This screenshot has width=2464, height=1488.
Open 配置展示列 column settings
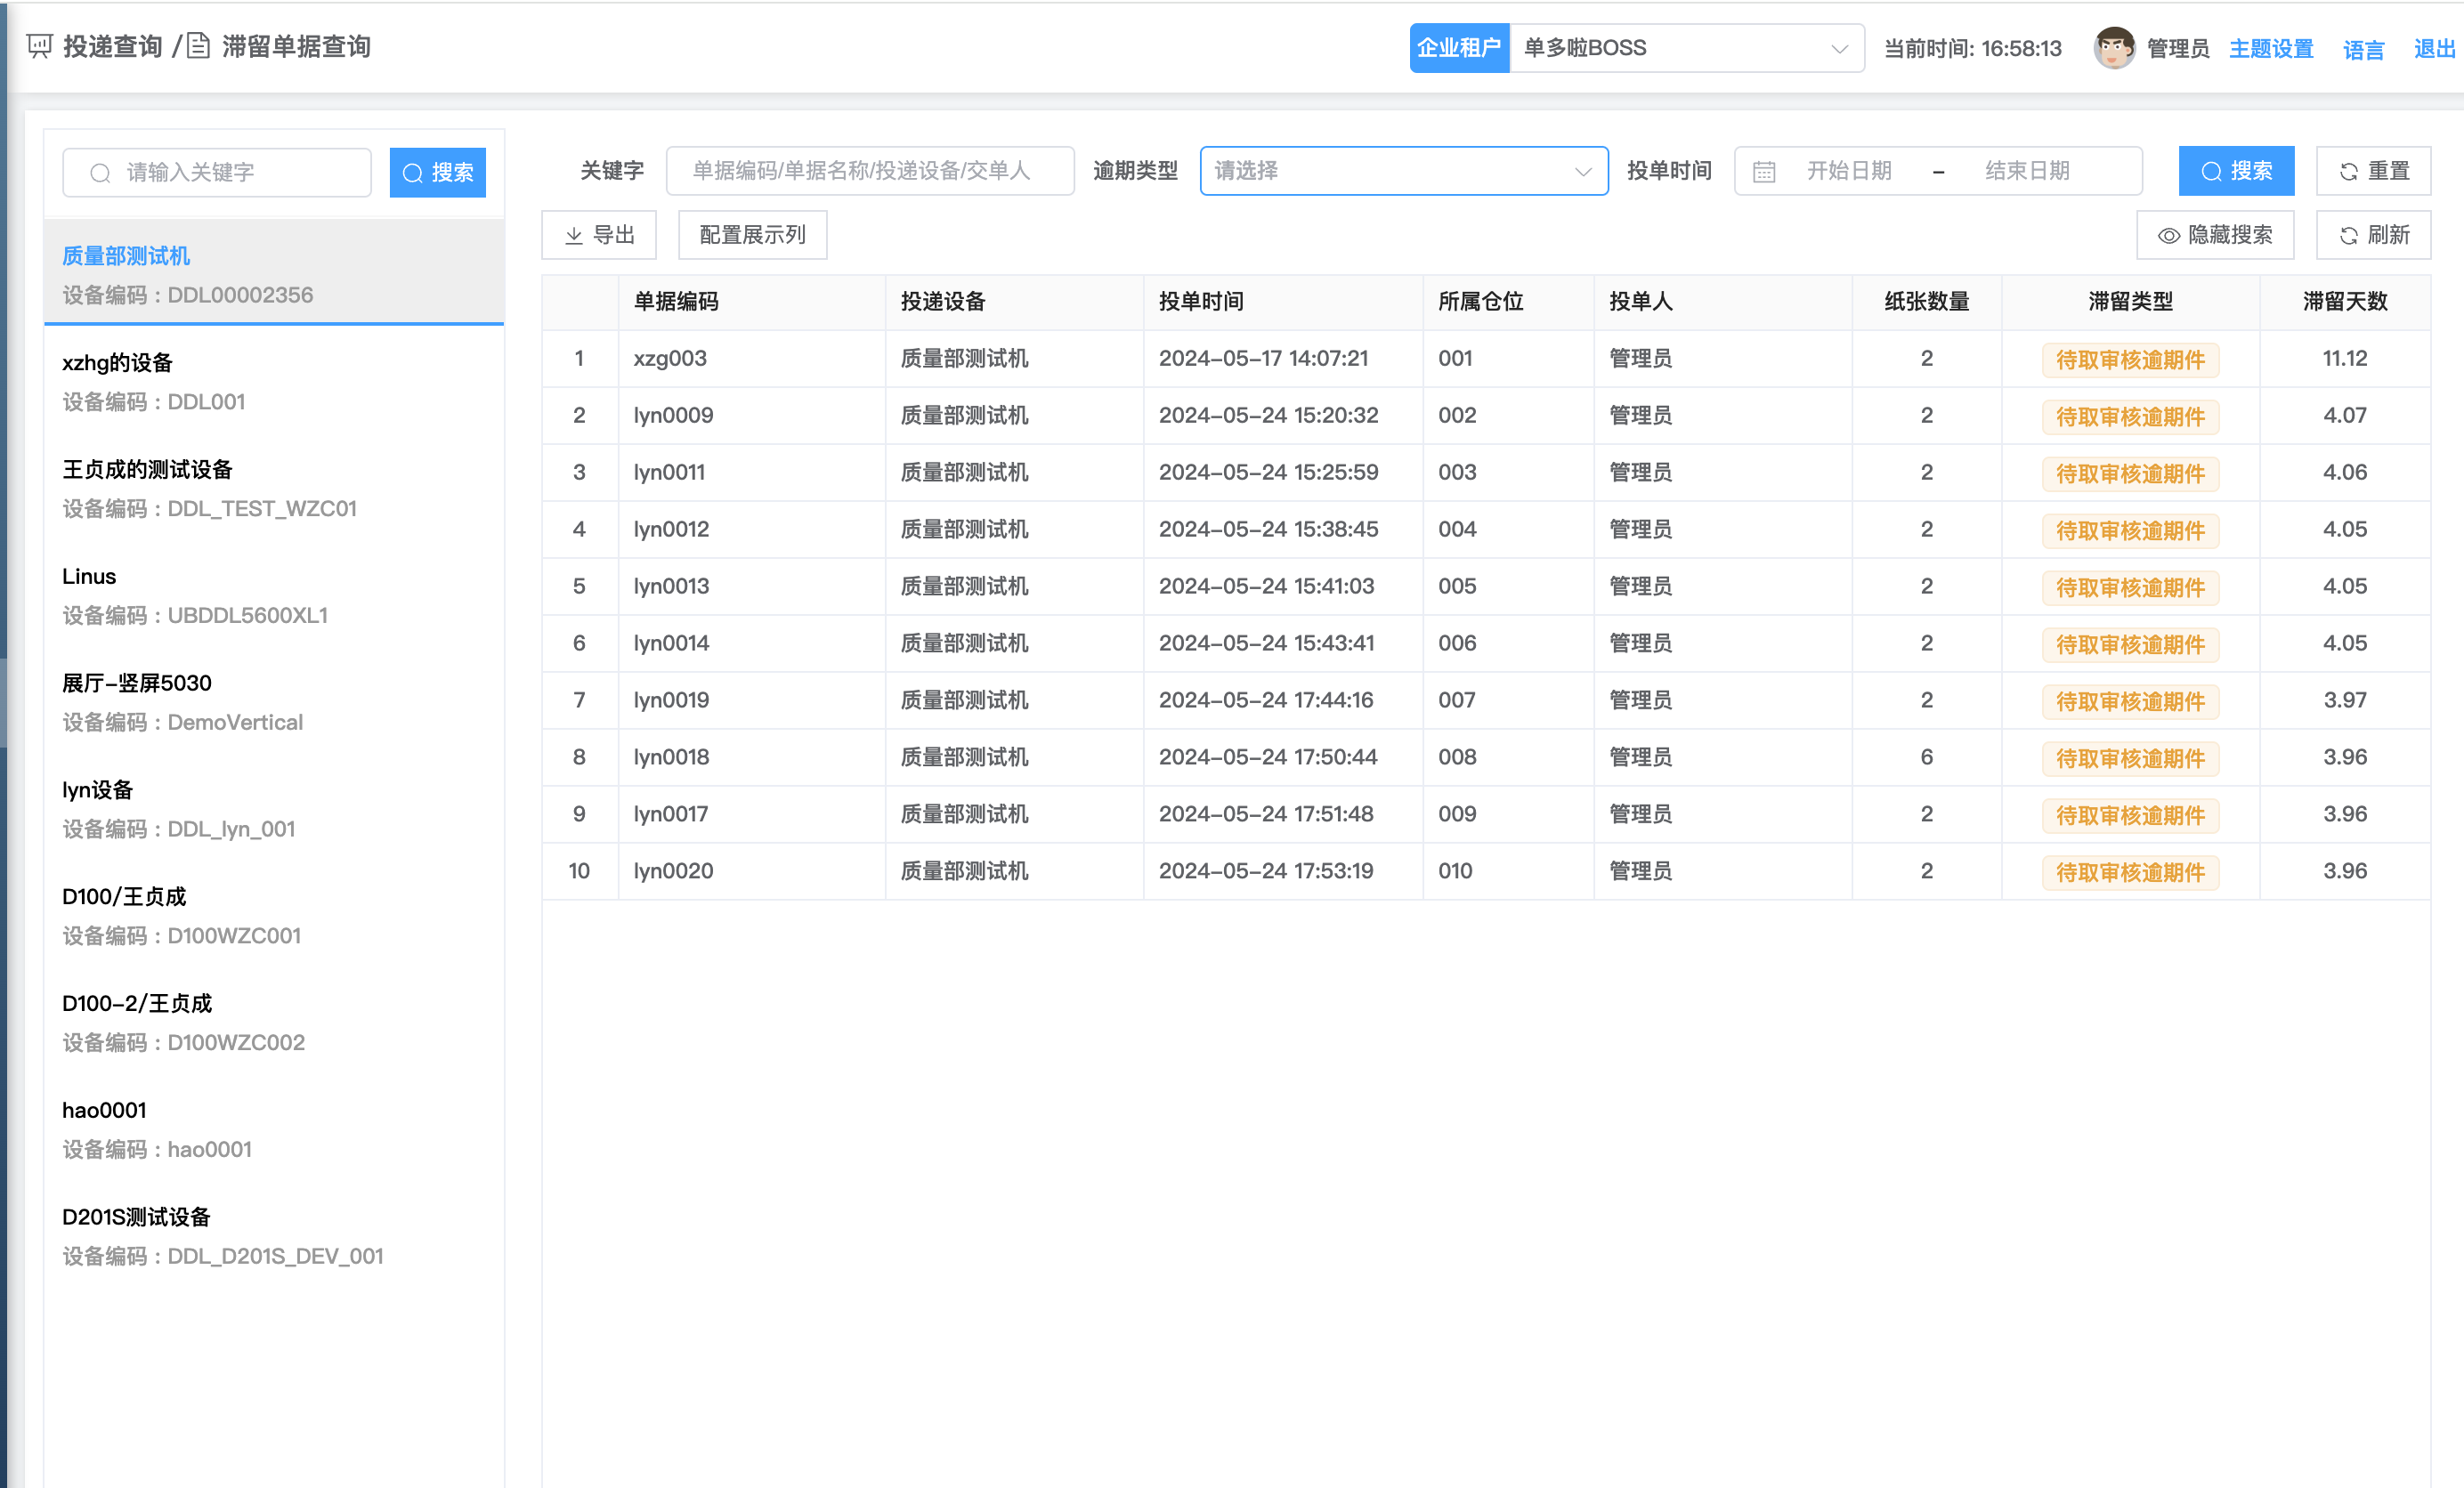752,235
